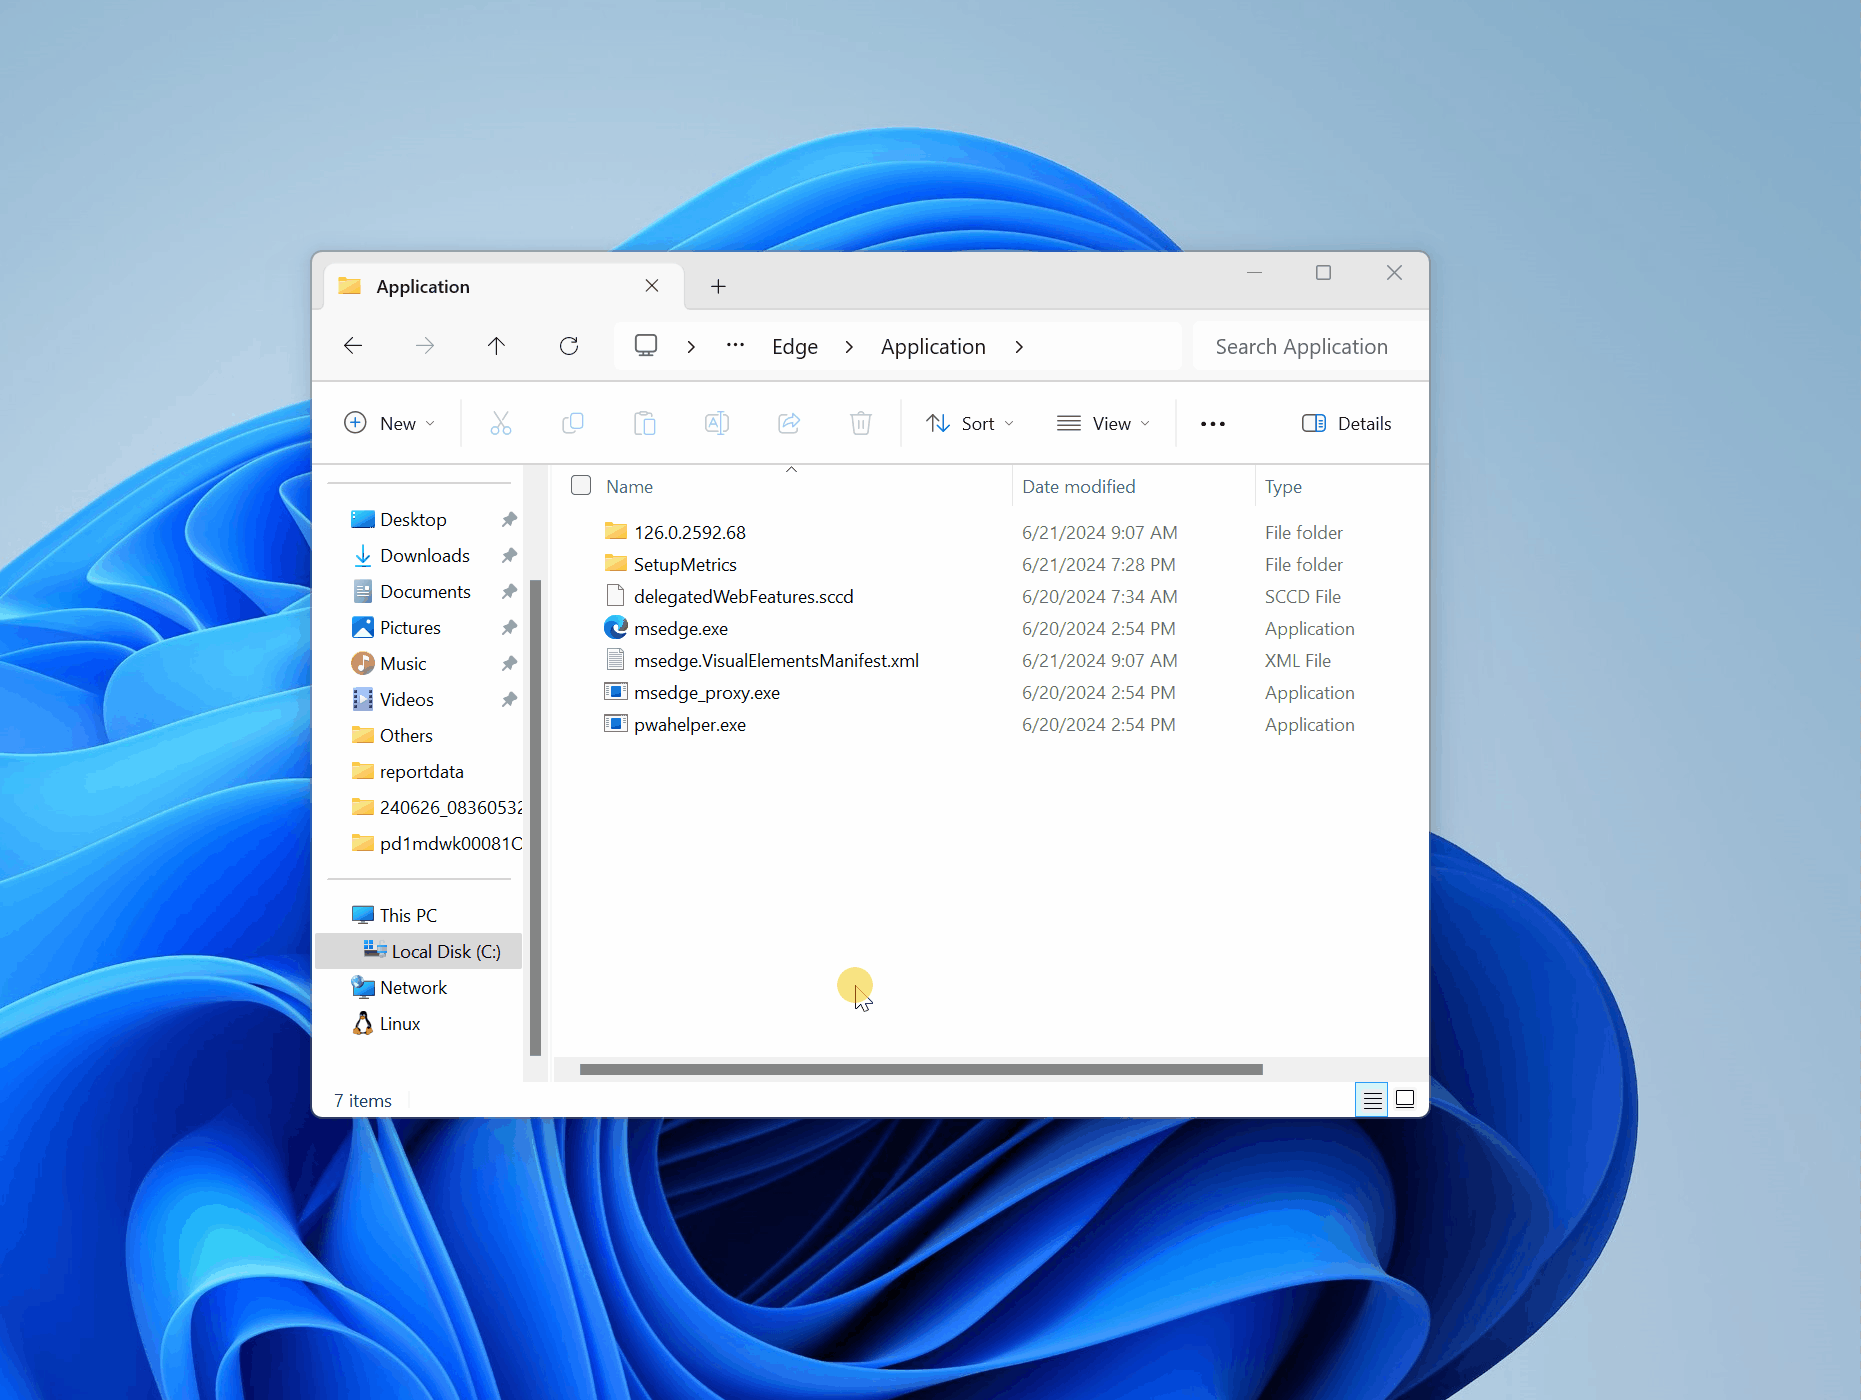Open the See more three-dot menu
The height and width of the screenshot is (1400, 1861).
point(1213,423)
